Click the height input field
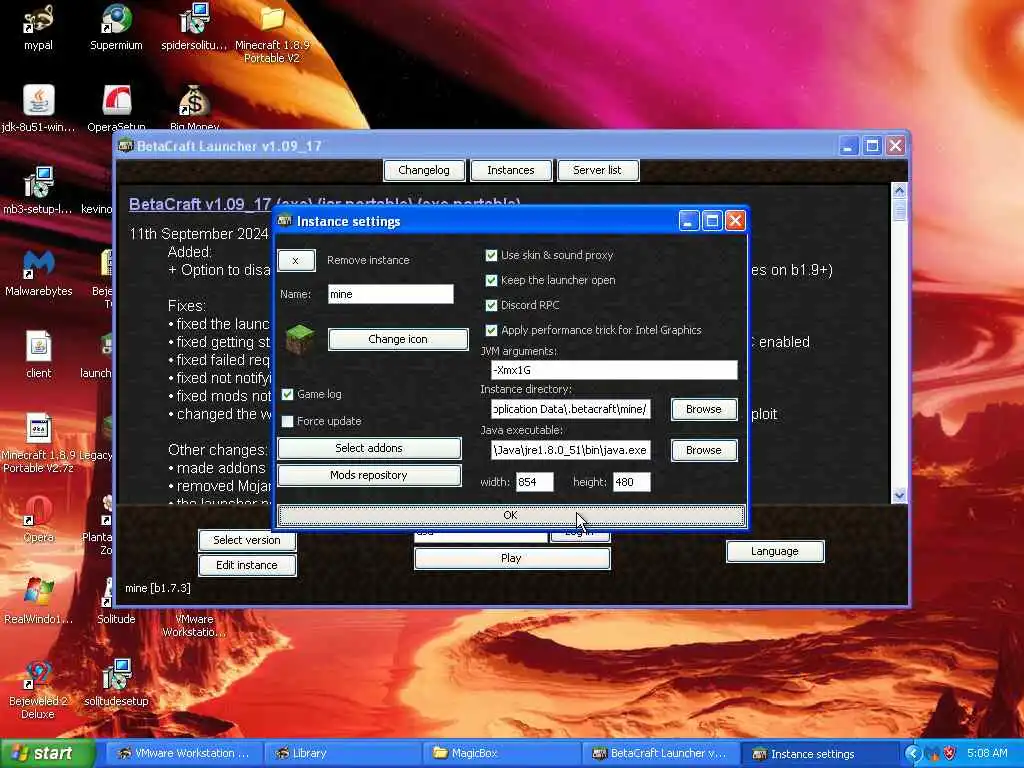The width and height of the screenshot is (1024, 768). tap(631, 482)
